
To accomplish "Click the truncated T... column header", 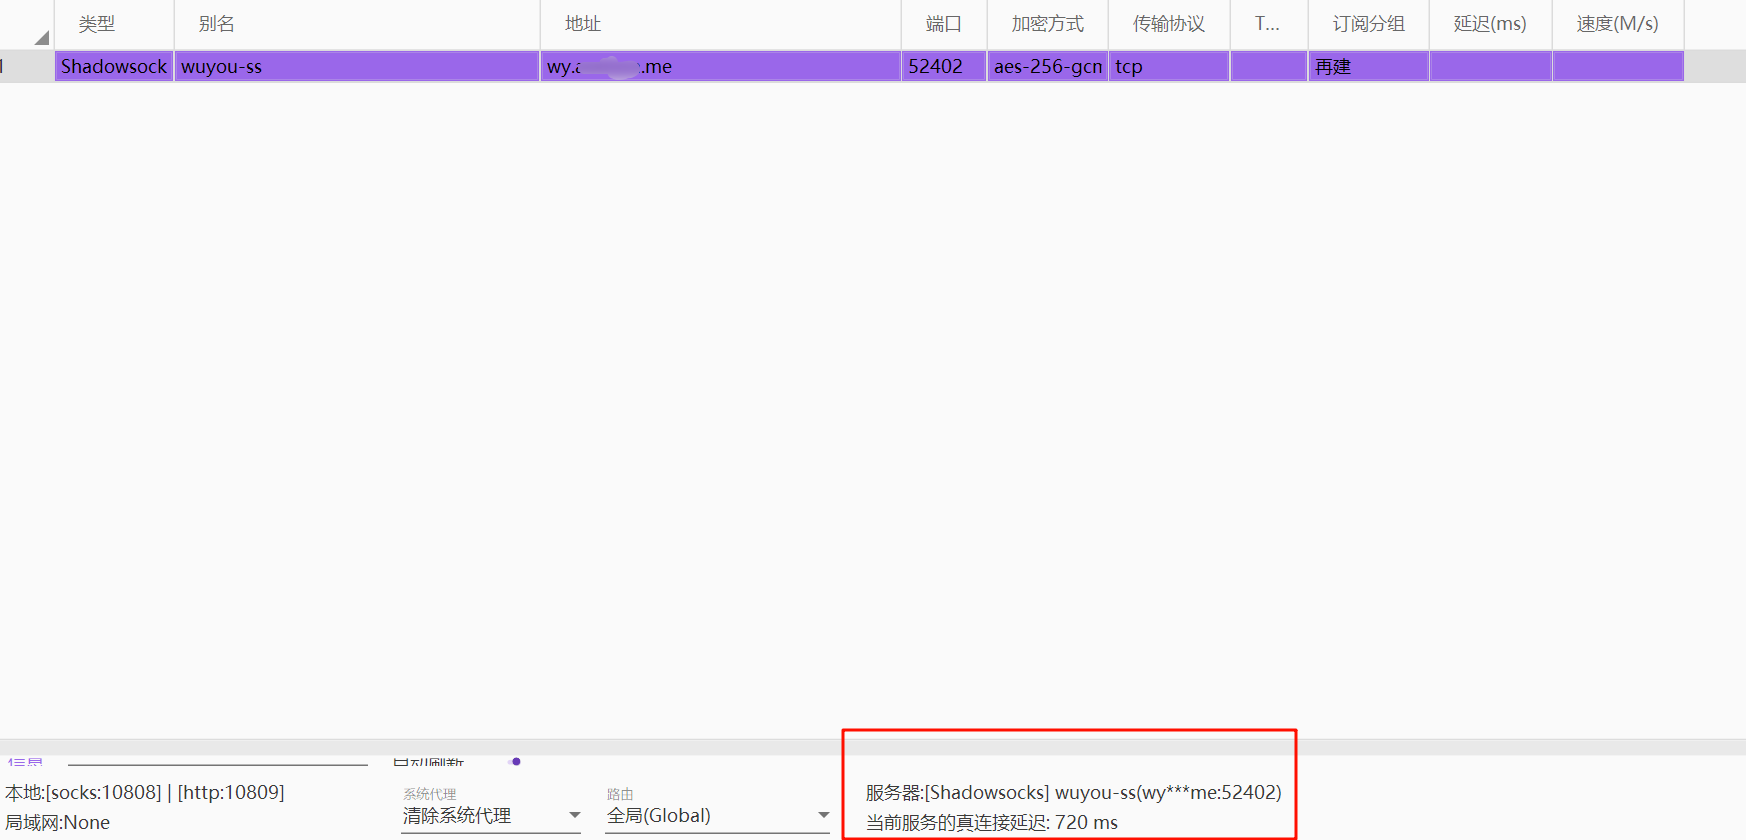I will [1267, 24].
